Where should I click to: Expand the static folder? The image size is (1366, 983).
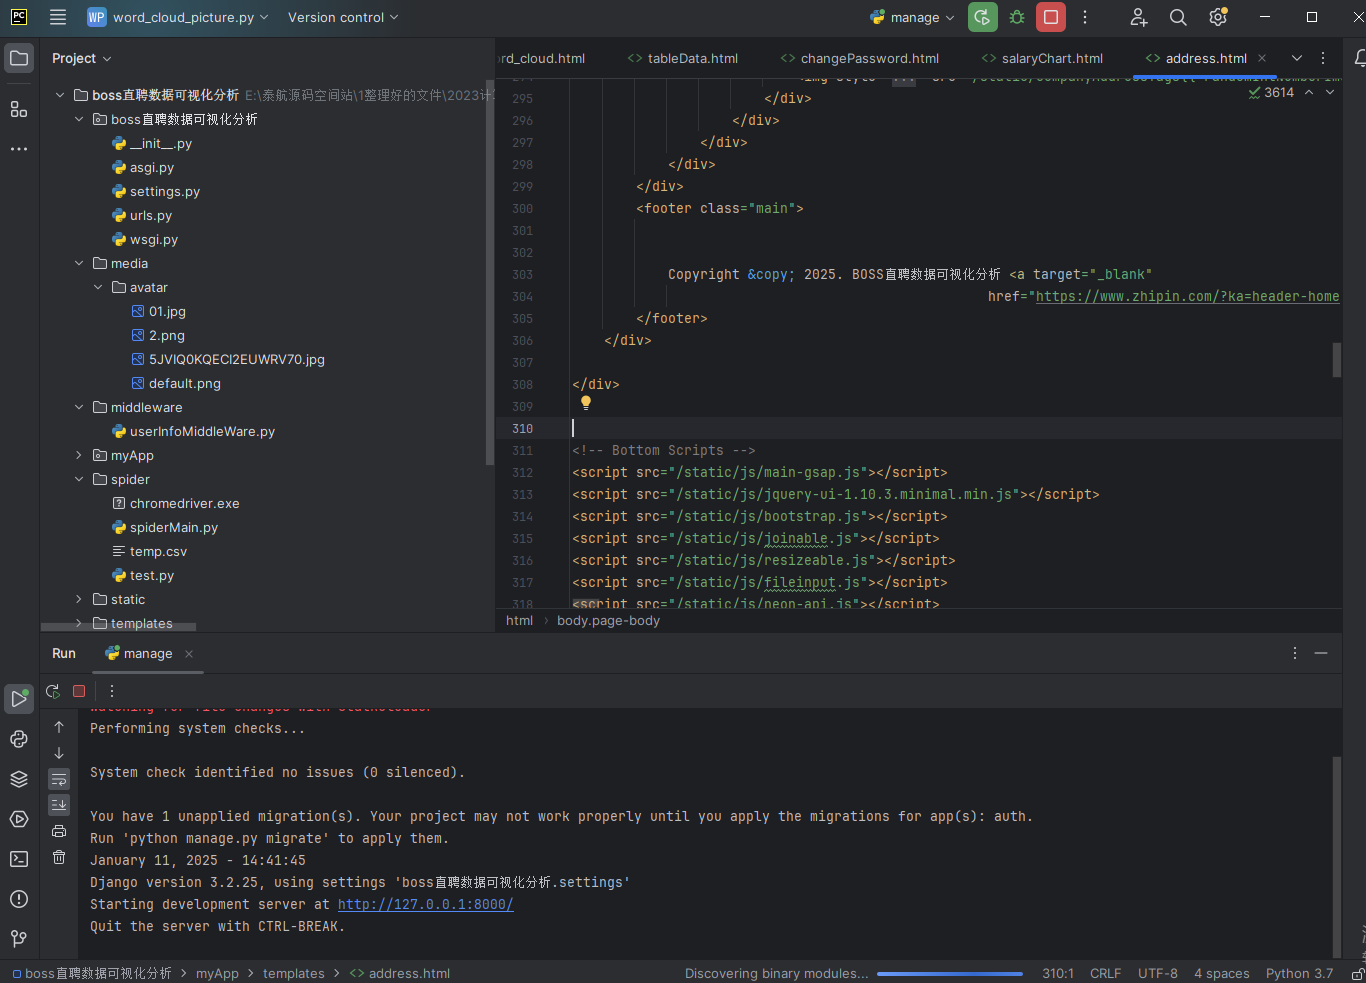79,599
